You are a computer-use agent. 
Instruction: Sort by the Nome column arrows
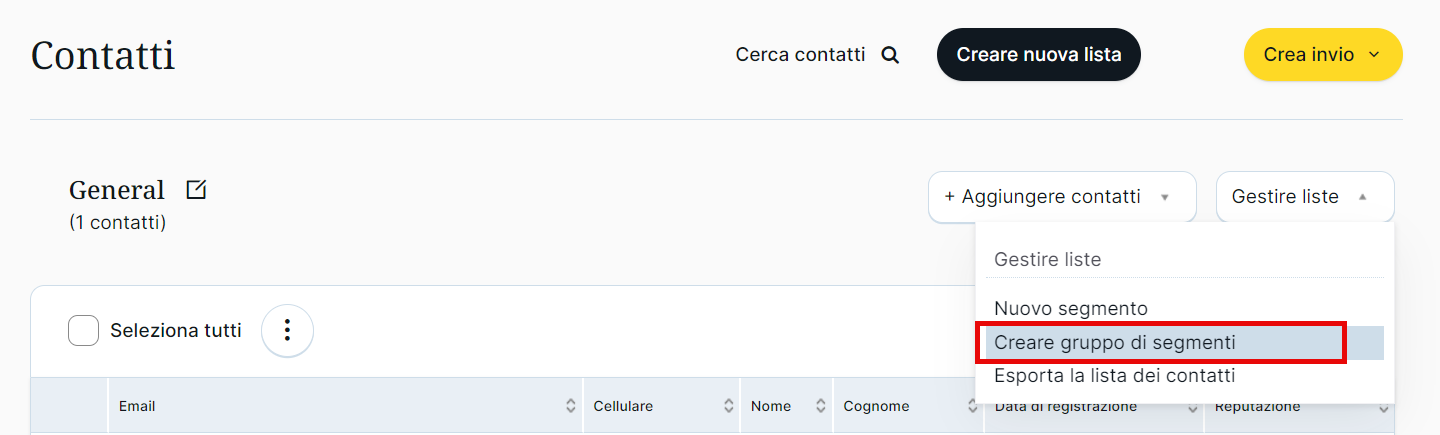tap(821, 406)
